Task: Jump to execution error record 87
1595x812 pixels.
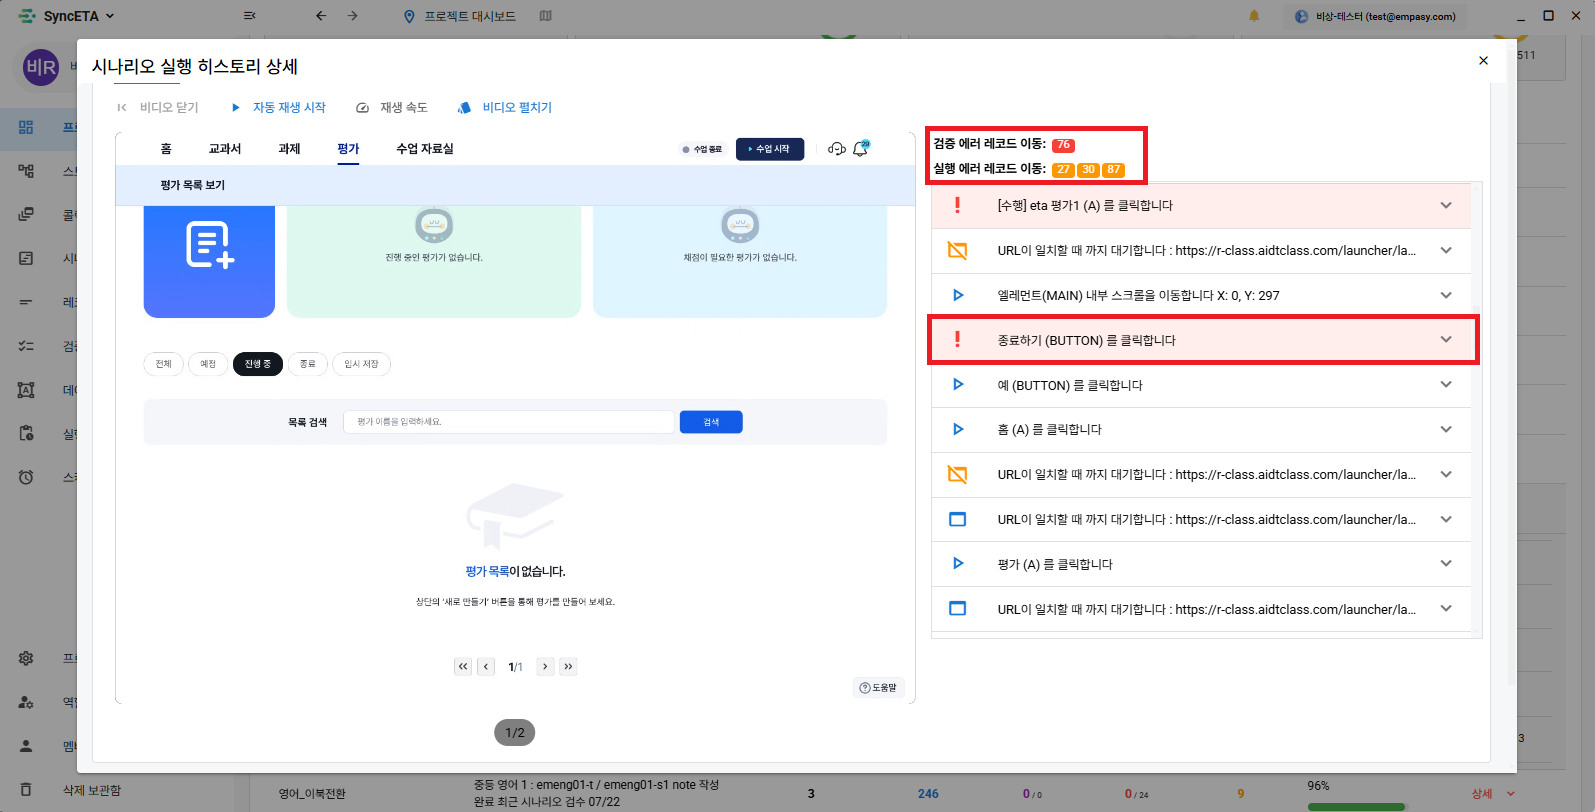Action: click(x=1113, y=170)
